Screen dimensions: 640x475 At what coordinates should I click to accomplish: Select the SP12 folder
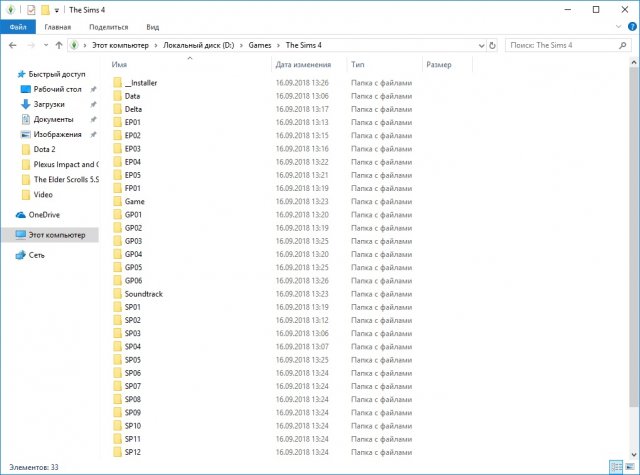click(133, 452)
